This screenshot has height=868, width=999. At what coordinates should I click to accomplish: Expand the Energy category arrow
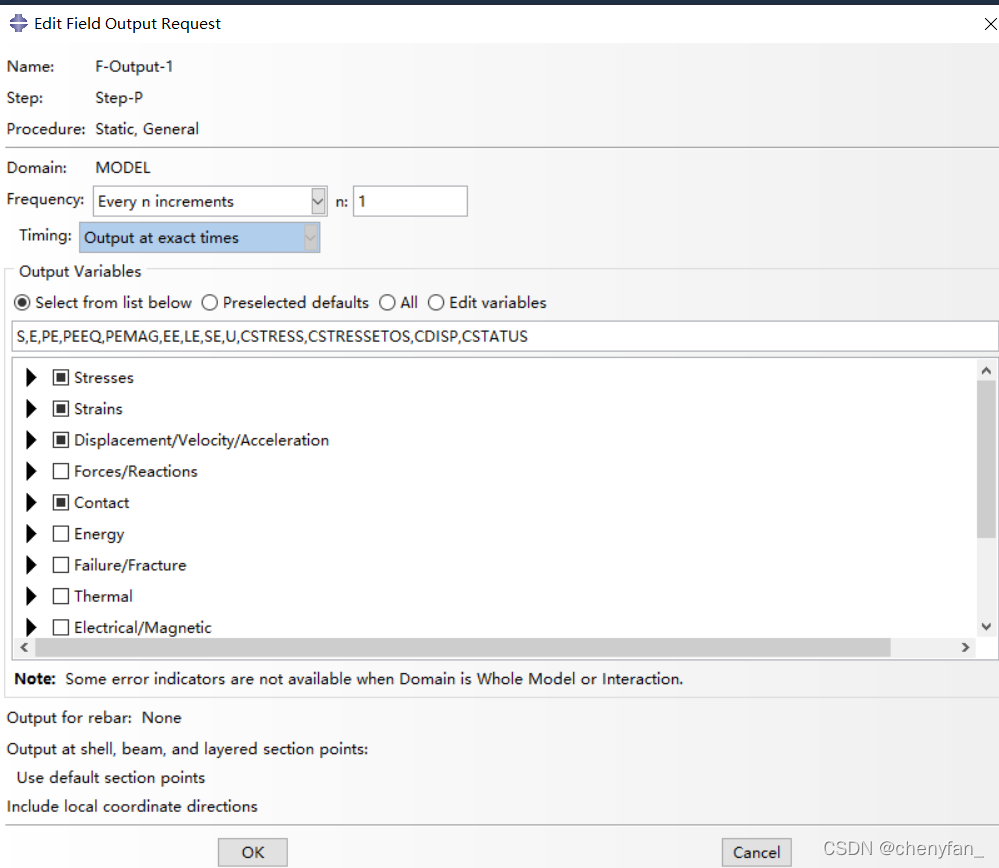click(x=31, y=534)
